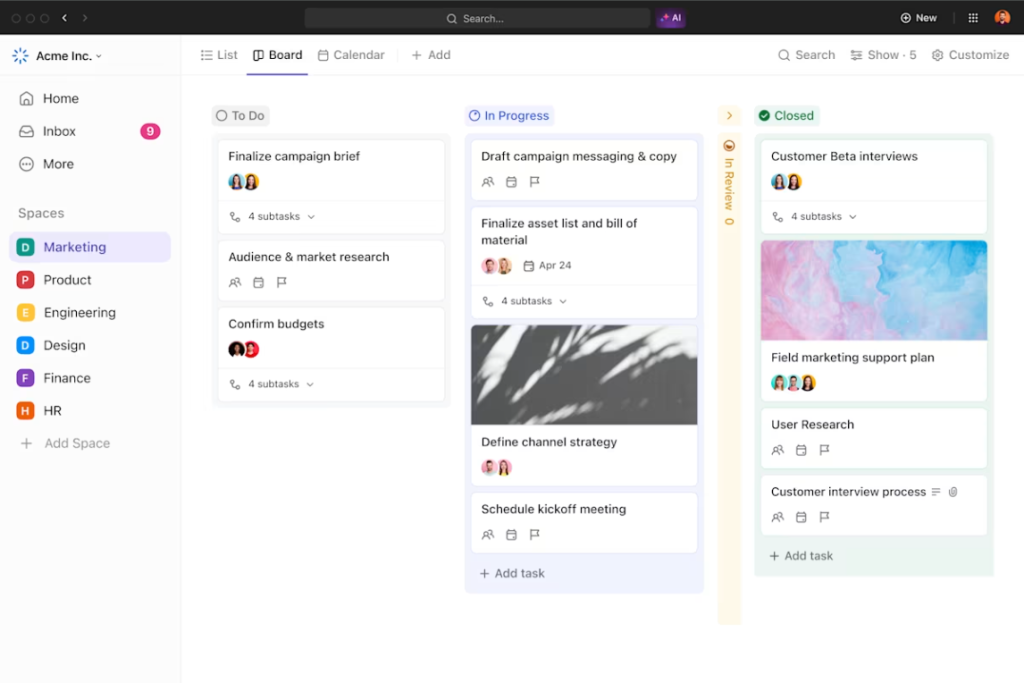Open the apps grid icon in top bar
This screenshot has height=683, width=1024.
pyautogui.click(x=973, y=18)
